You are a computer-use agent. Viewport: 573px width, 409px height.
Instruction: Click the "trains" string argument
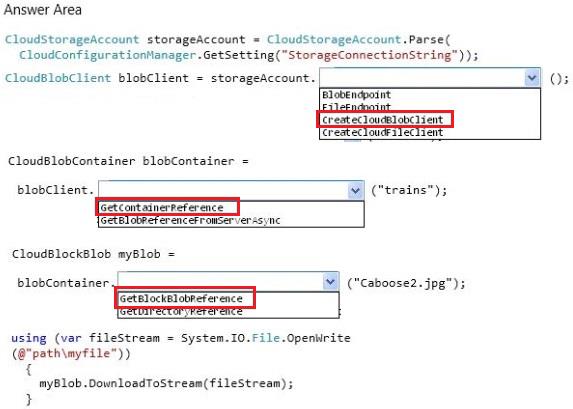pos(405,190)
